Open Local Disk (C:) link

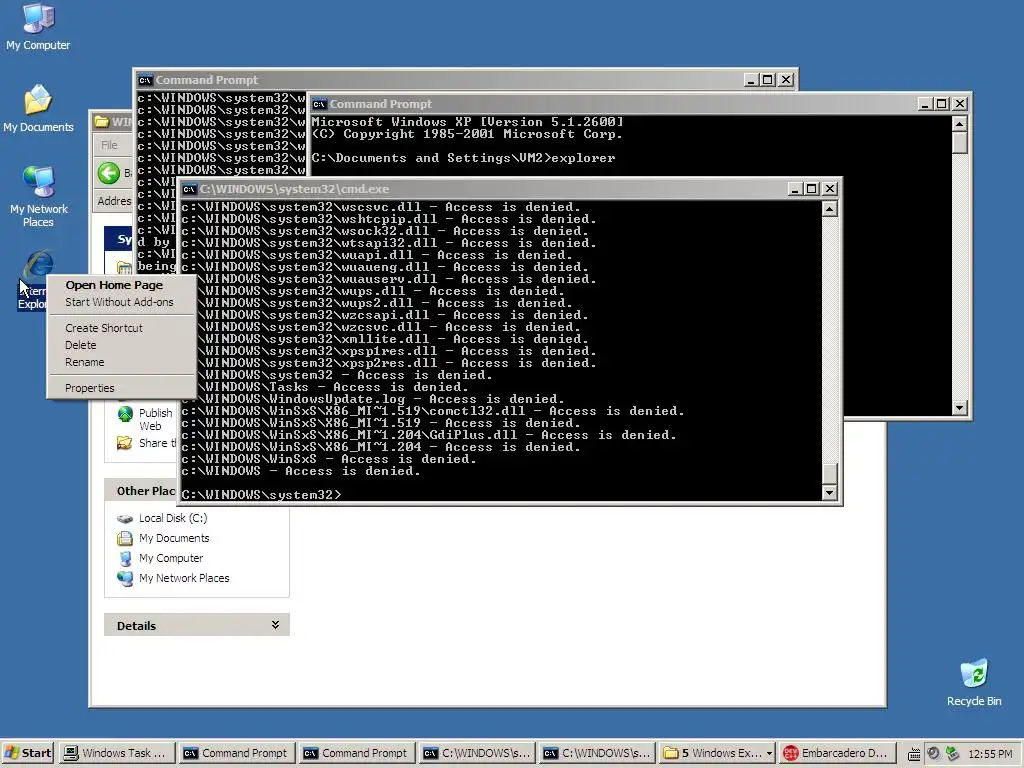pyautogui.click(x=173, y=518)
